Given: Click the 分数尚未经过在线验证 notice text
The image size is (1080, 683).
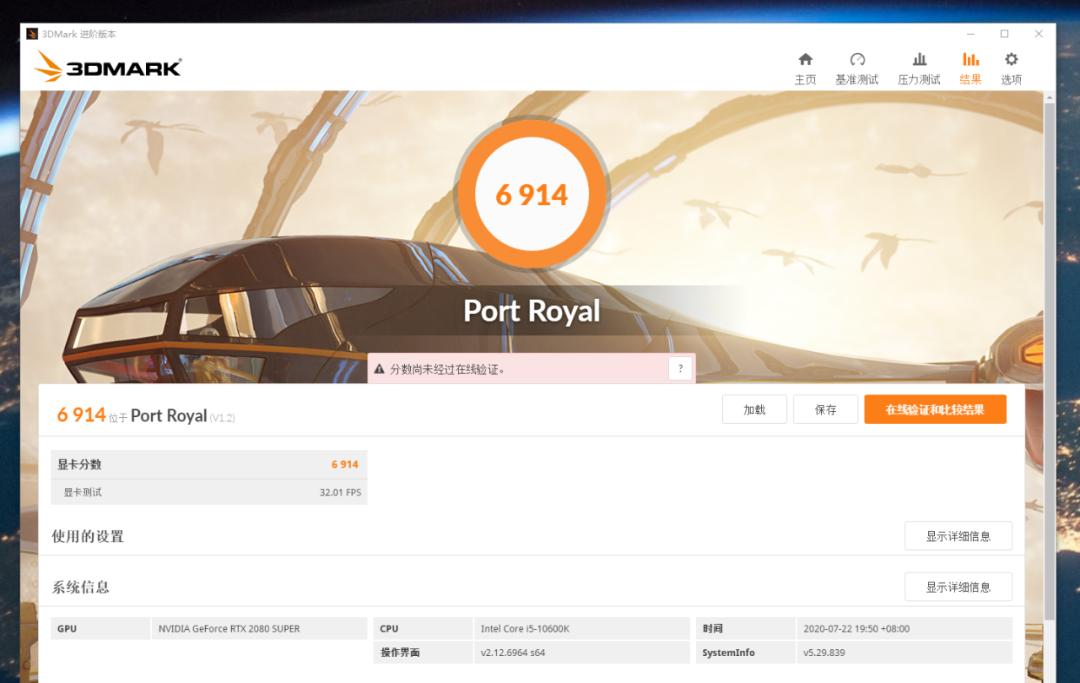Looking at the screenshot, I should (447, 370).
